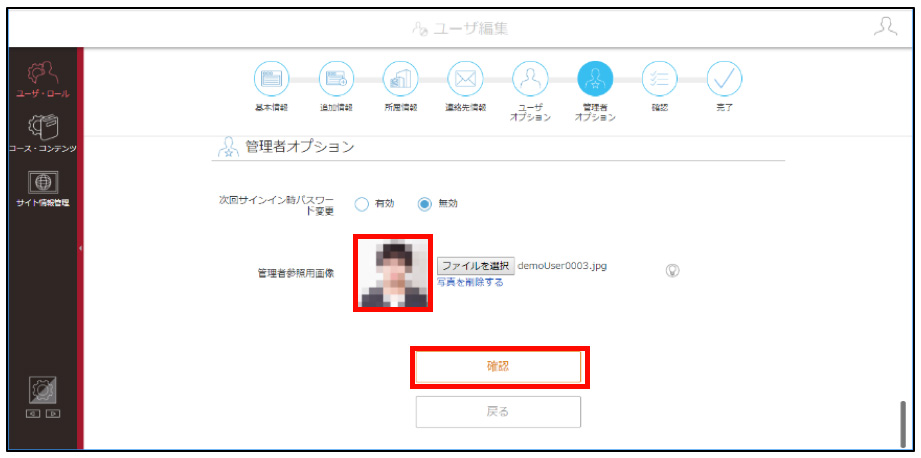This screenshot has width=921, height=458.
Task: Jump to the 完了 checkmark step
Action: pos(724,78)
